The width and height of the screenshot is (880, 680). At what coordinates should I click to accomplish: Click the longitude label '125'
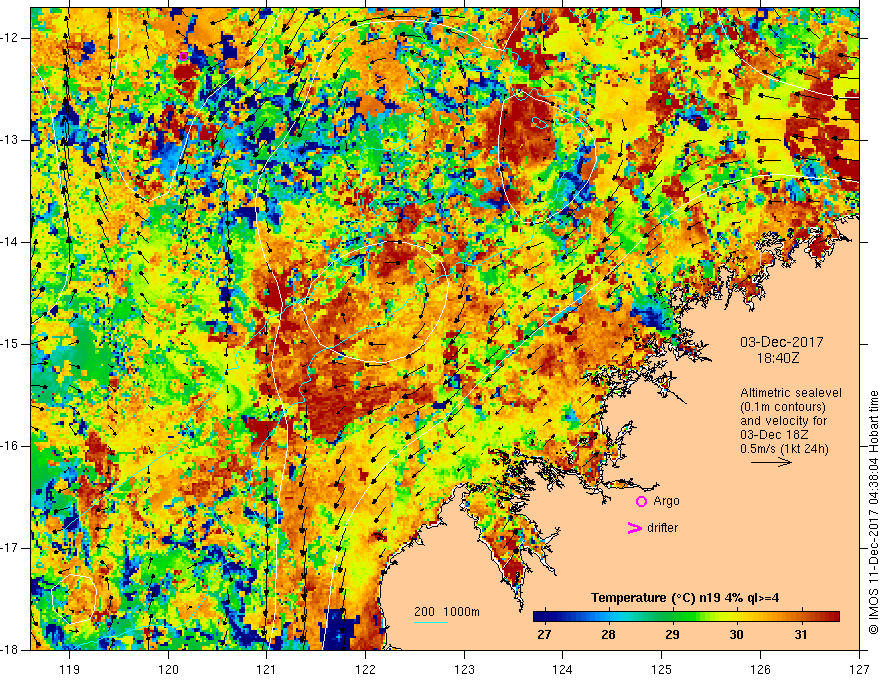point(662,669)
